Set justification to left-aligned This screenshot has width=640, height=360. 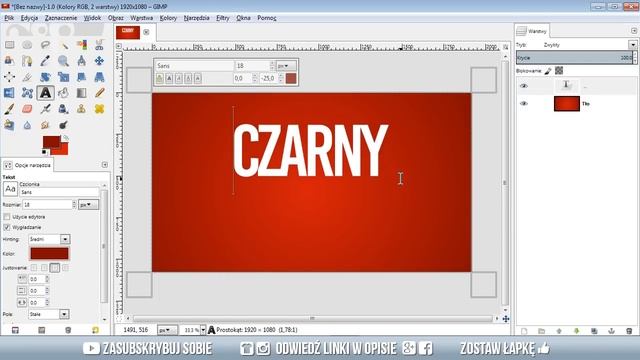coord(33,268)
